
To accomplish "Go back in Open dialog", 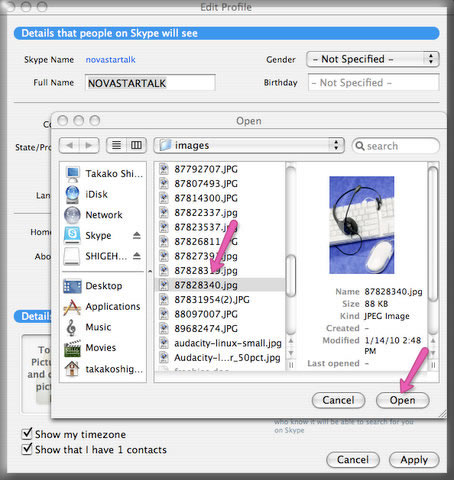I will click(x=70, y=145).
